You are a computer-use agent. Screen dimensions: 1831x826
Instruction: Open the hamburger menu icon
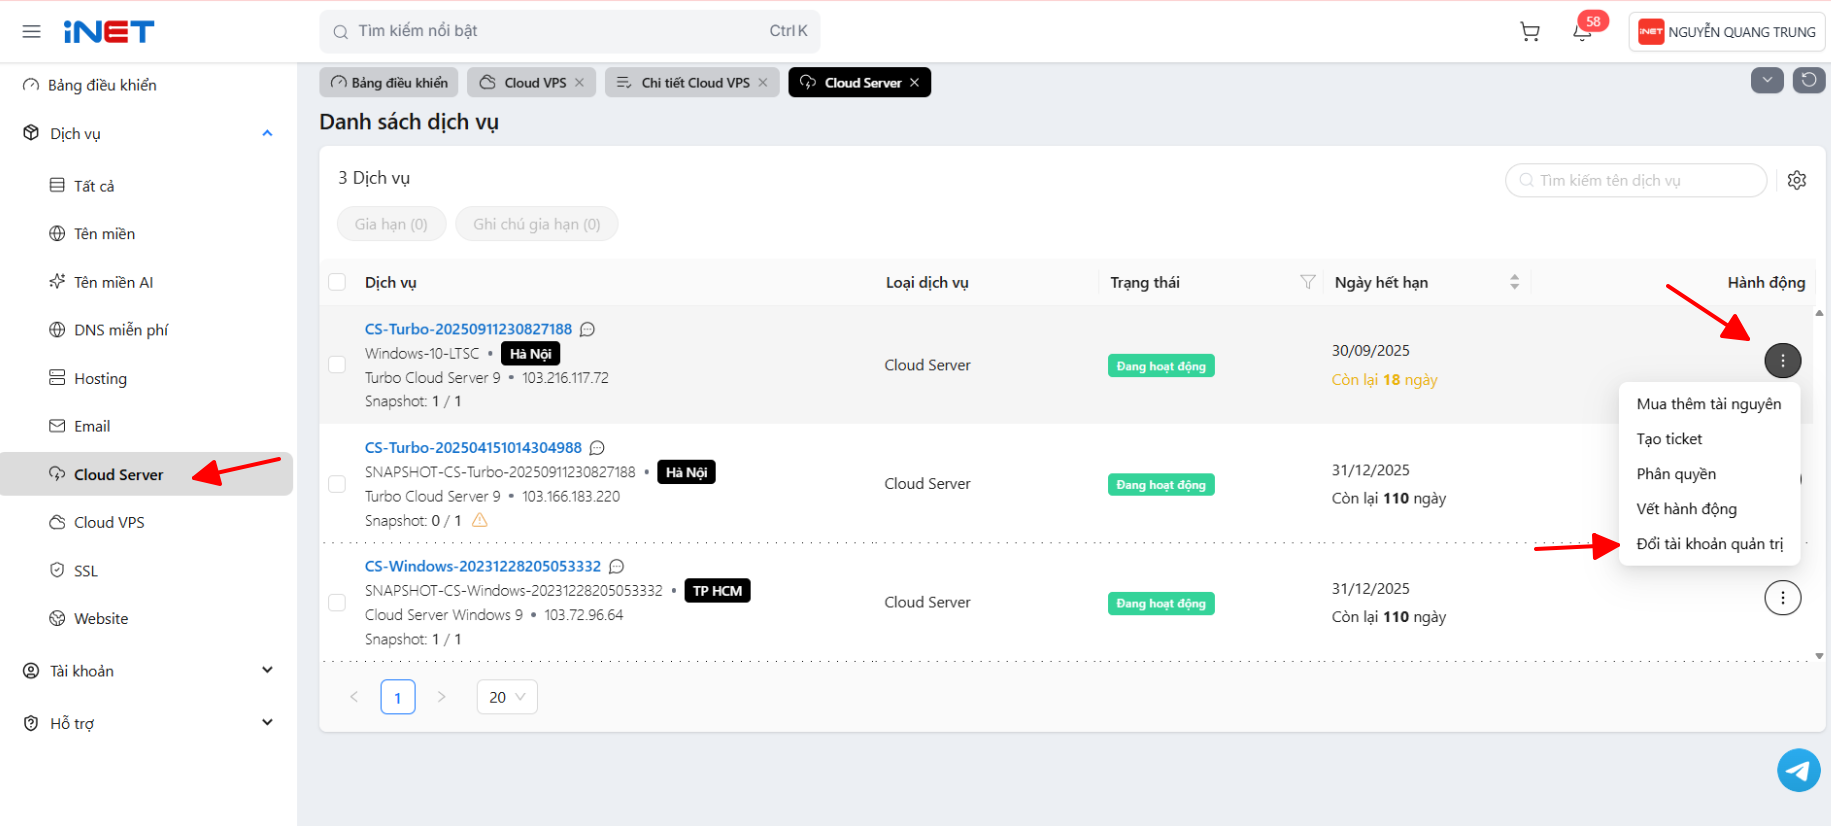click(x=31, y=31)
